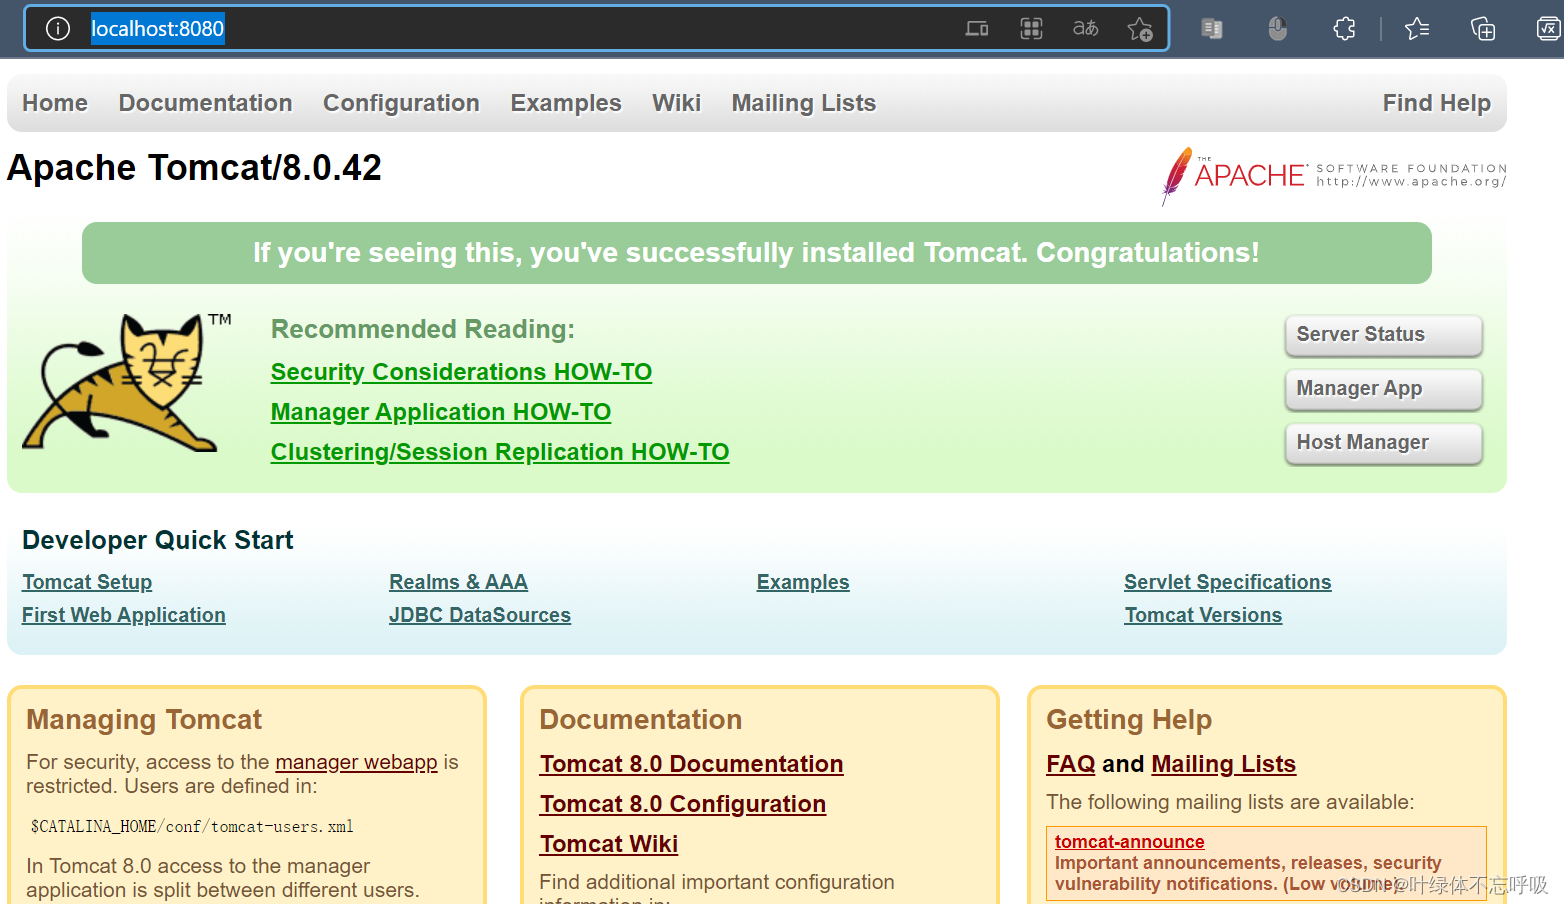Open Tomcat 8.0 Documentation link

click(691, 764)
